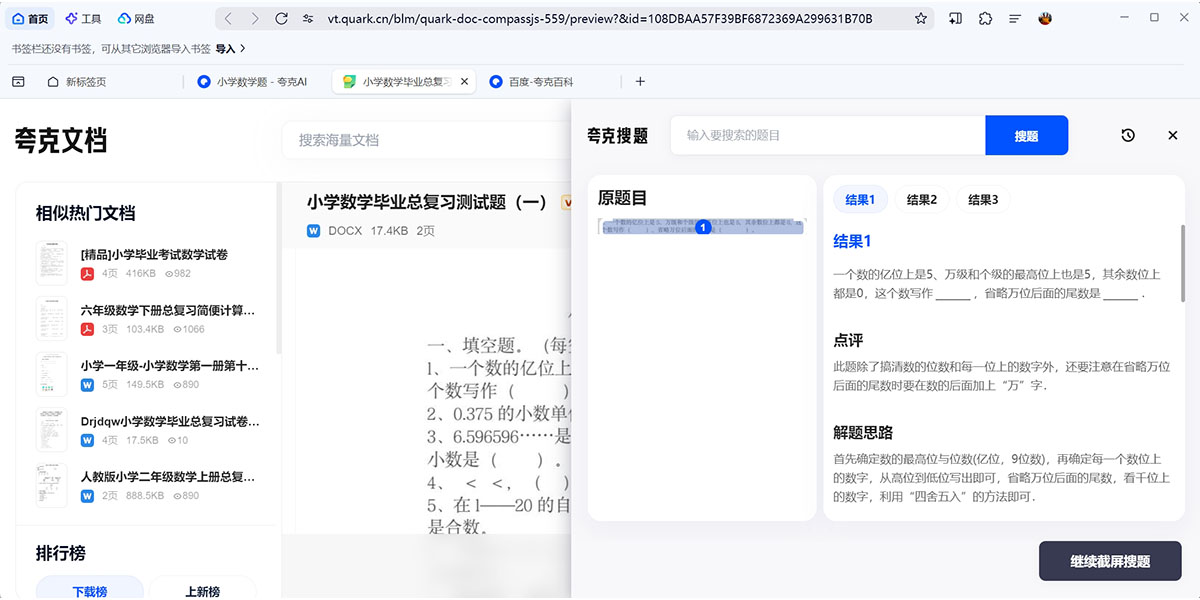Open the 工具 tools shortcut
The image size is (1200, 600).
(x=83, y=18)
